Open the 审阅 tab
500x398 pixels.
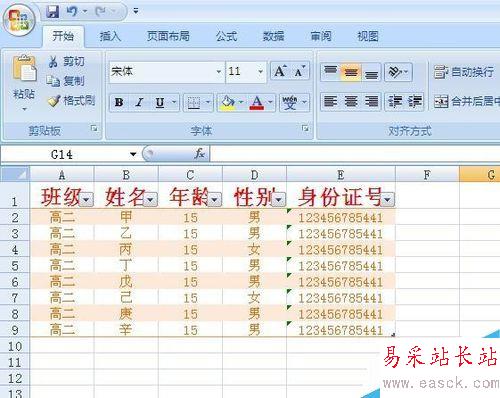pyautogui.click(x=321, y=36)
